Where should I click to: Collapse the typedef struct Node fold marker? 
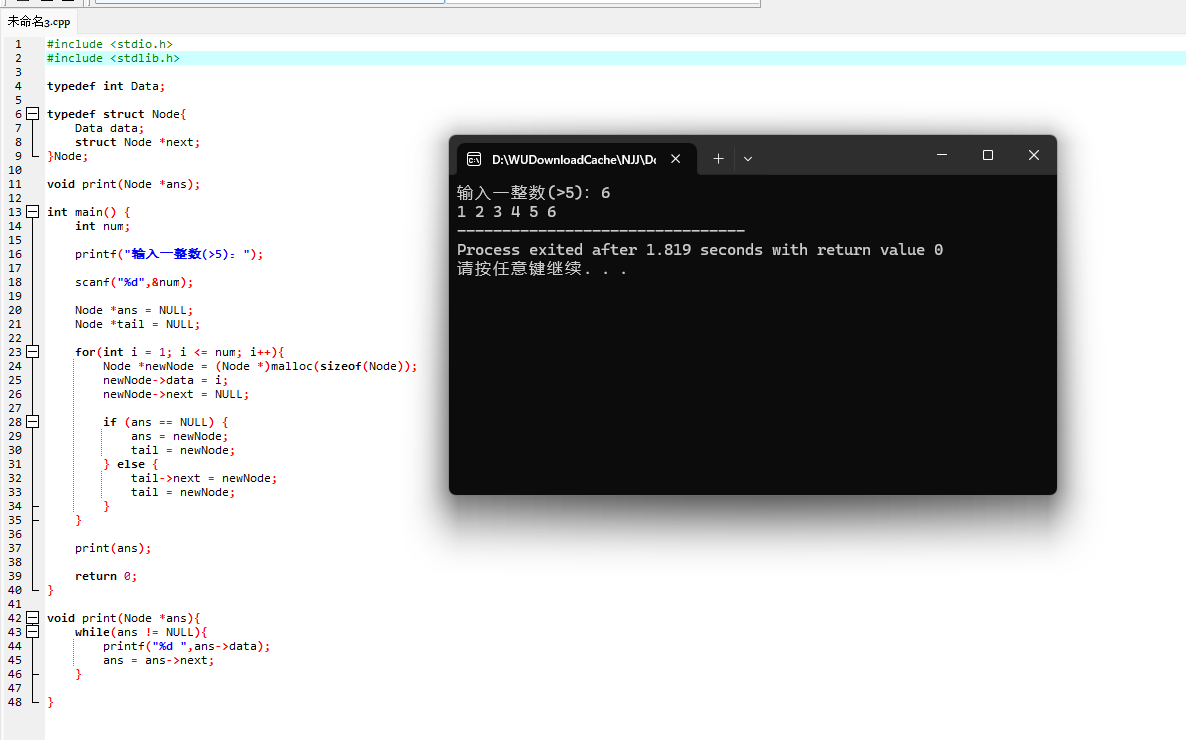[x=33, y=113]
